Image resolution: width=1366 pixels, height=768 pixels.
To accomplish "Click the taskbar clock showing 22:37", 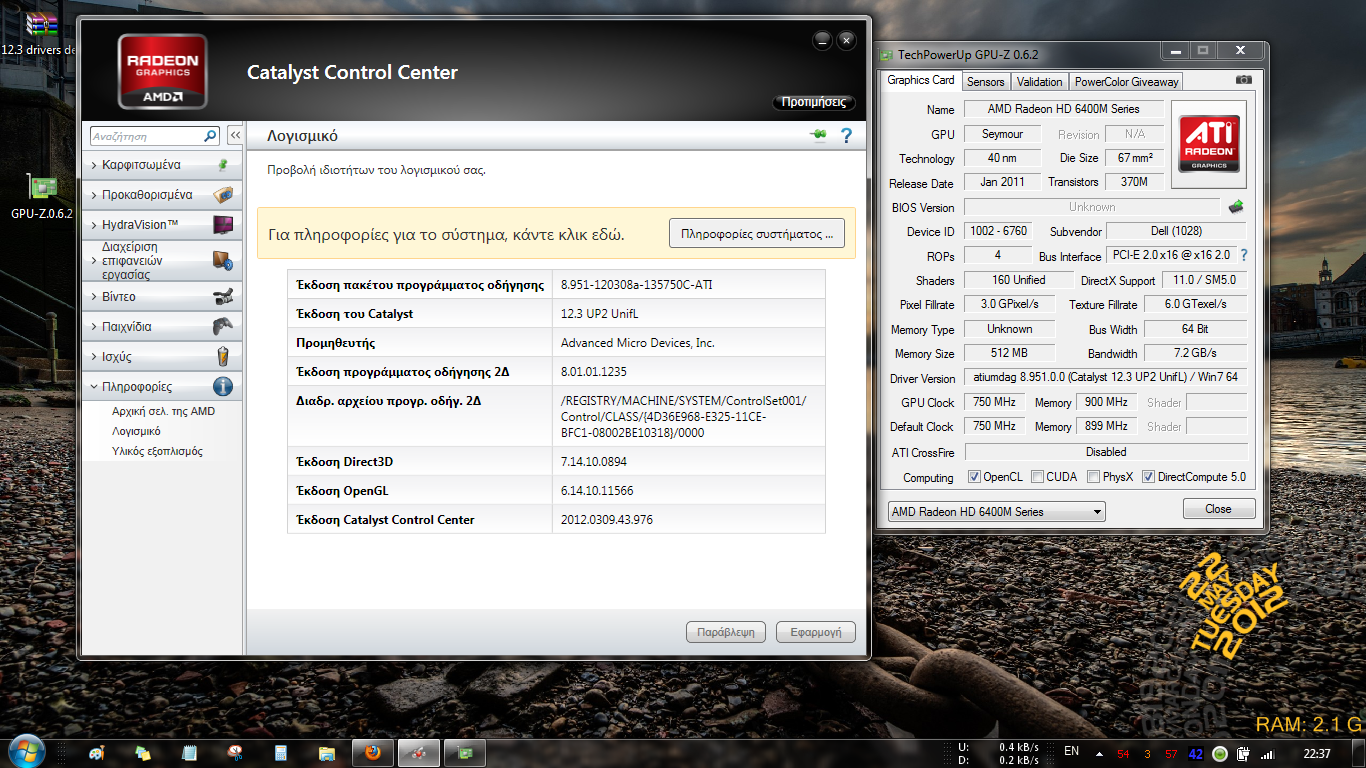I will pyautogui.click(x=1317, y=753).
